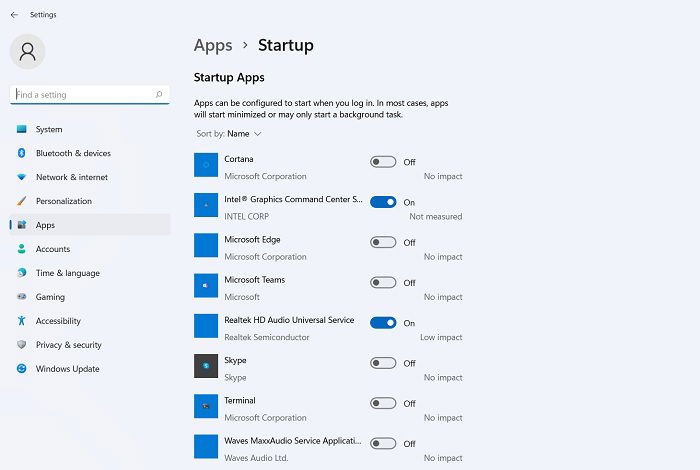
Task: Click the Microsoft Edge name text
Action: (252, 240)
